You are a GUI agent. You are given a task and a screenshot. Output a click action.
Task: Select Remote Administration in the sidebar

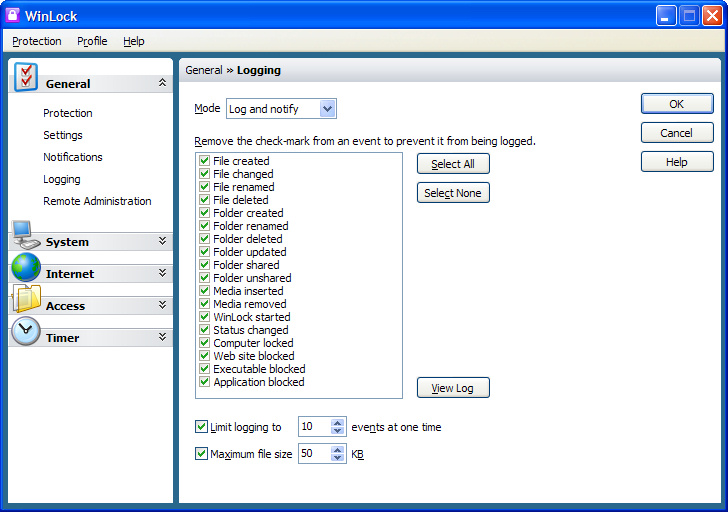[x=97, y=201]
